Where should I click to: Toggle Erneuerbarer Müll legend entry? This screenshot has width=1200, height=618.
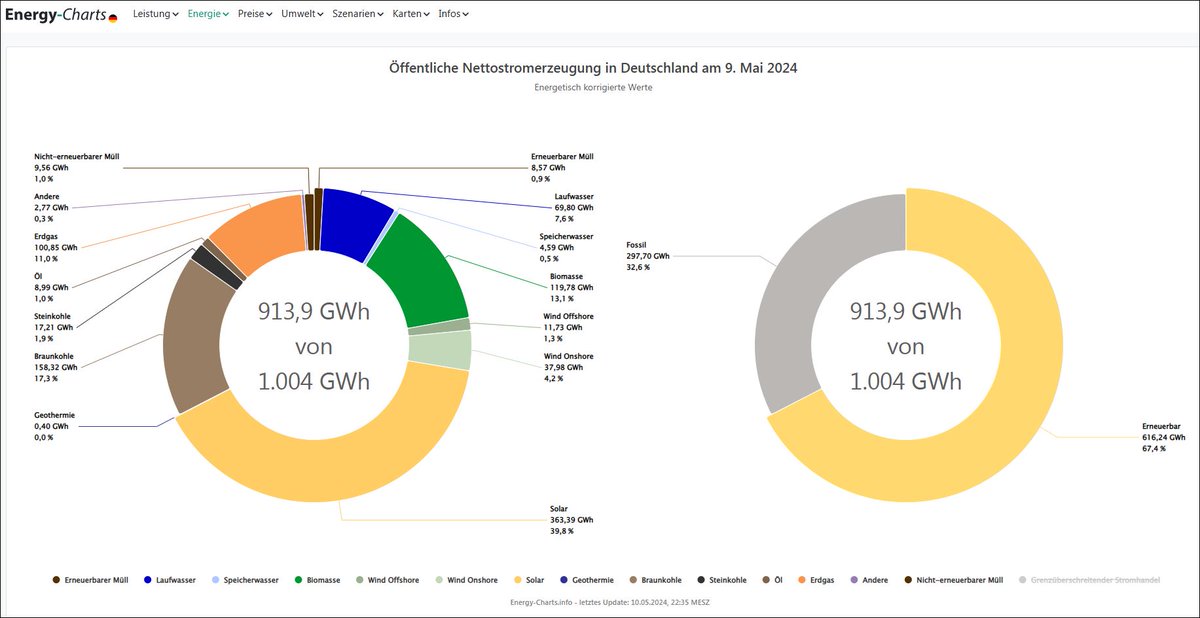tap(89, 580)
